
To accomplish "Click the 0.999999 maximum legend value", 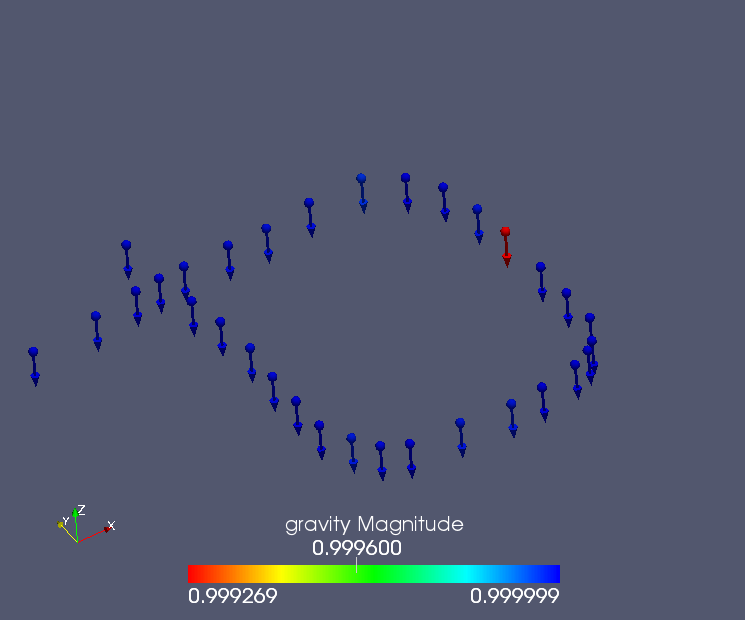I will point(515,596).
